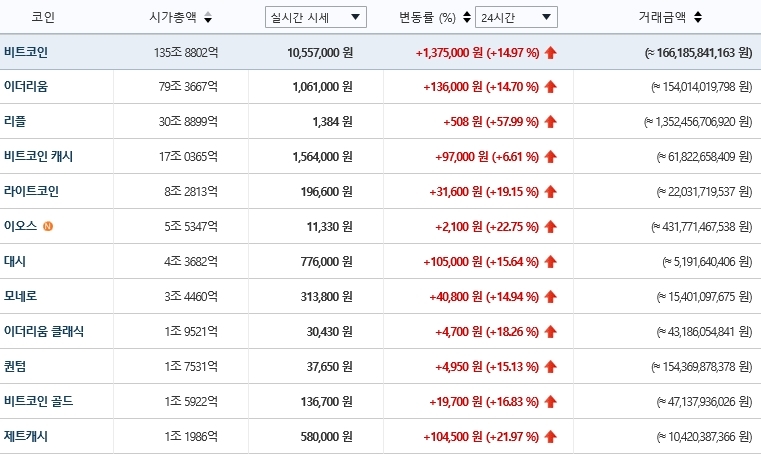Select the price 196,600 원
761x454 pixels.
pos(327,192)
